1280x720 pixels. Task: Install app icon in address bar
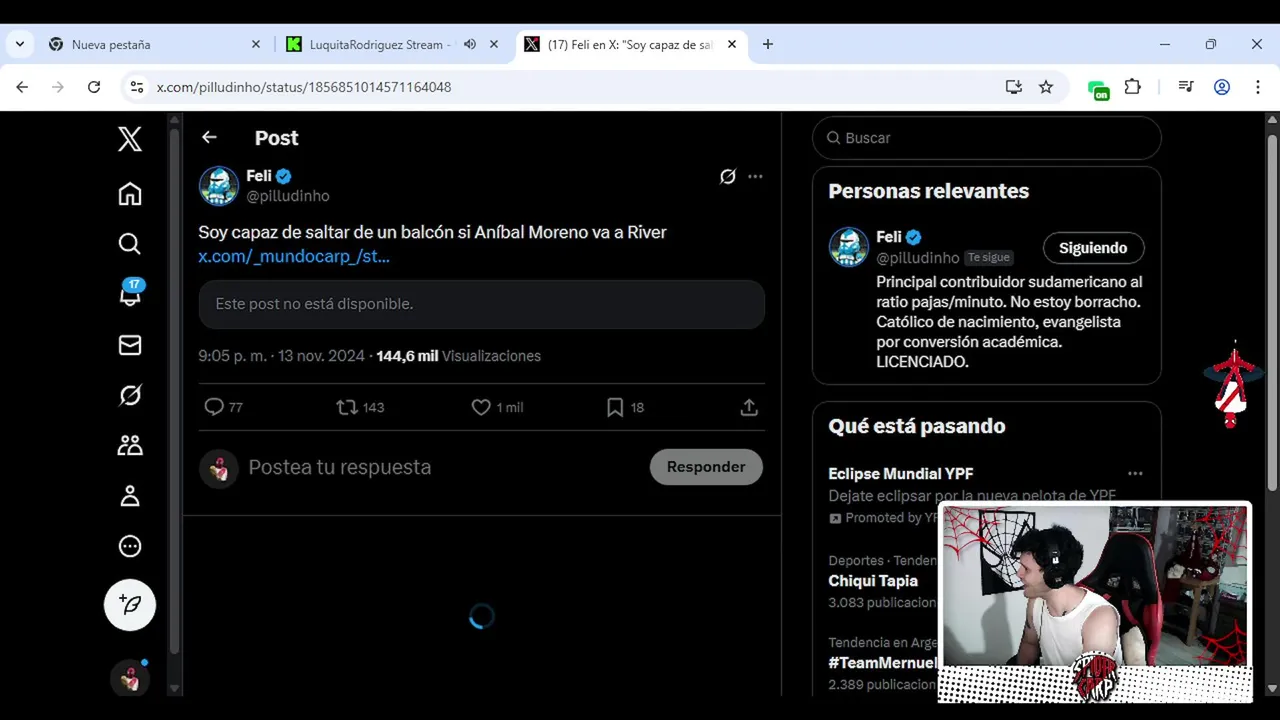click(x=1014, y=87)
